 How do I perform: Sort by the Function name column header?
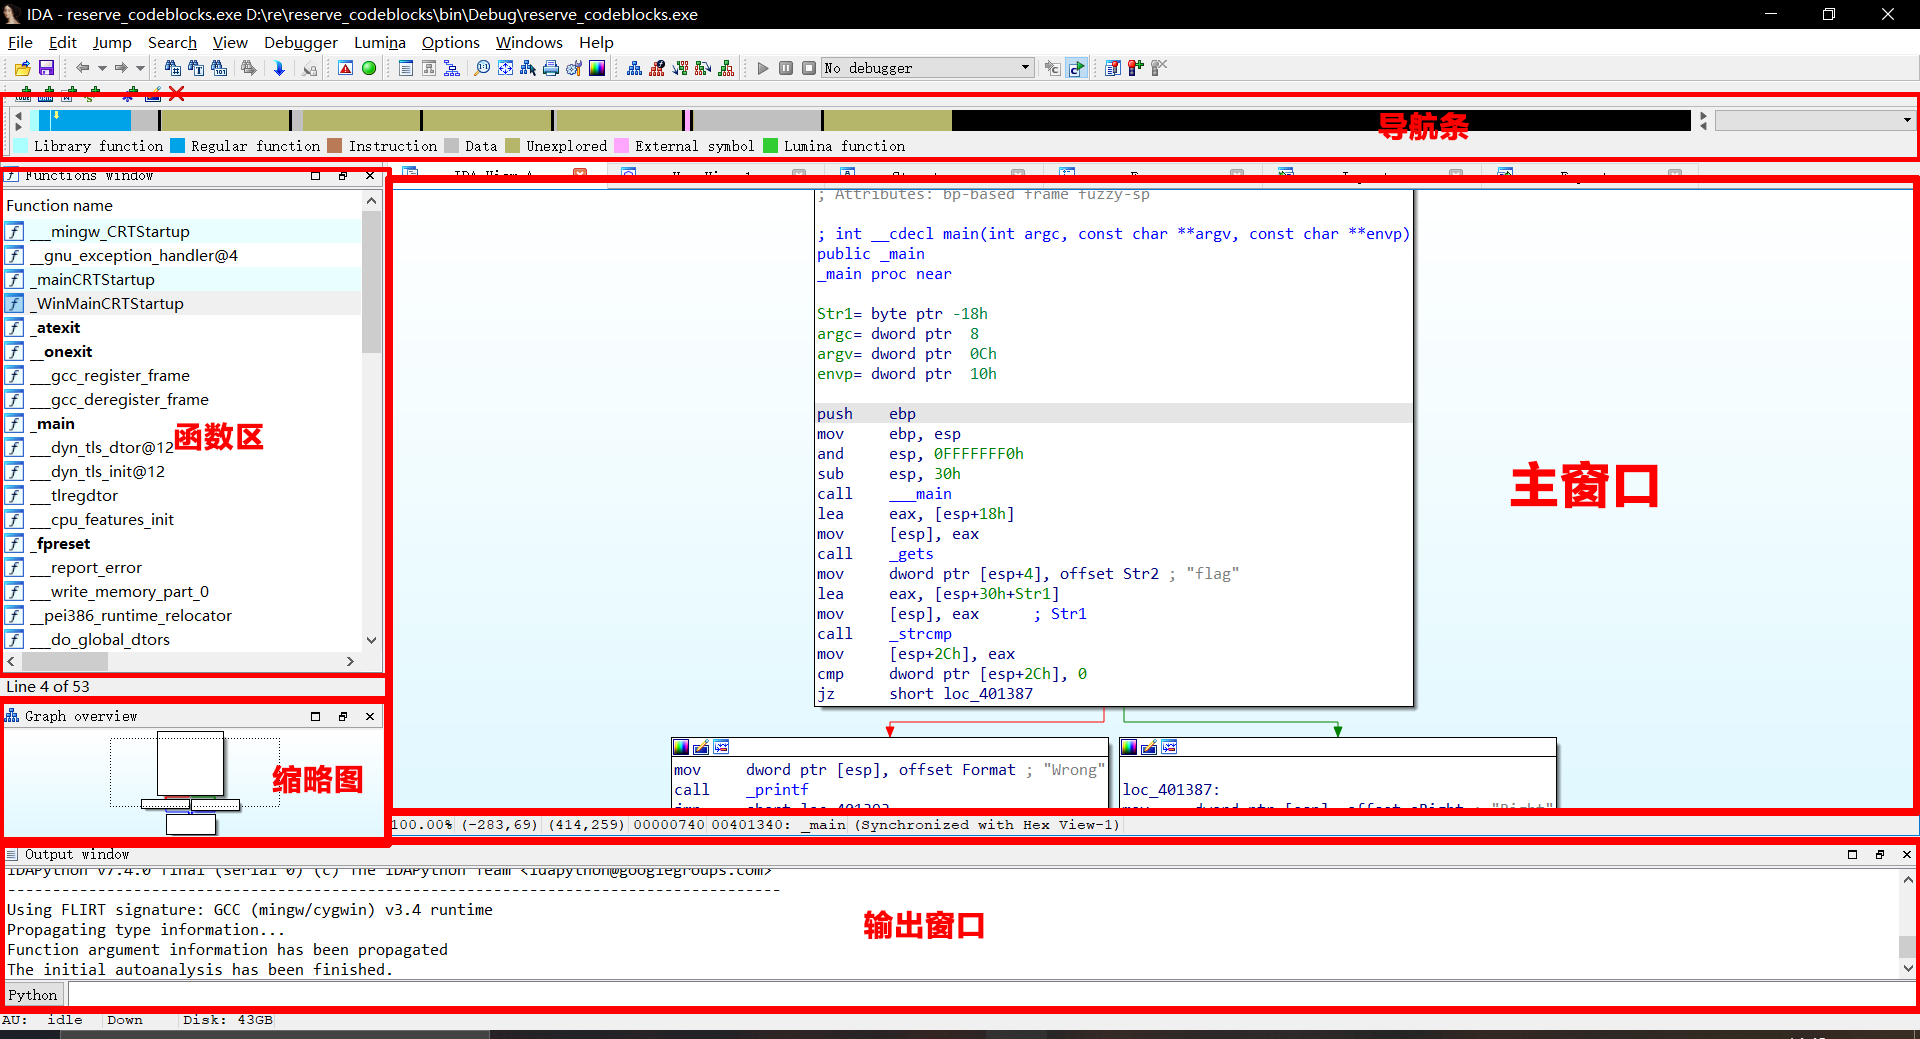(x=59, y=205)
